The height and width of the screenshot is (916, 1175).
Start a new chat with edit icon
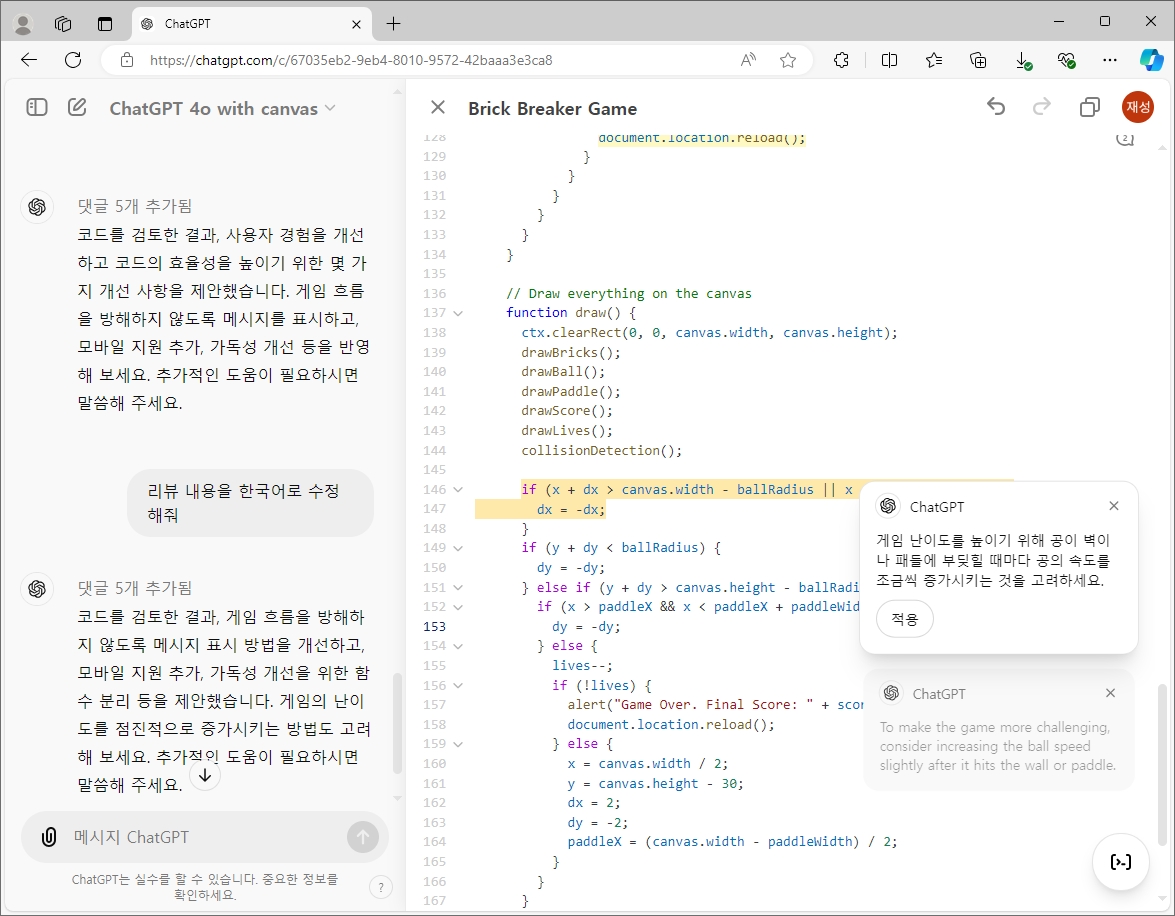tap(77, 108)
